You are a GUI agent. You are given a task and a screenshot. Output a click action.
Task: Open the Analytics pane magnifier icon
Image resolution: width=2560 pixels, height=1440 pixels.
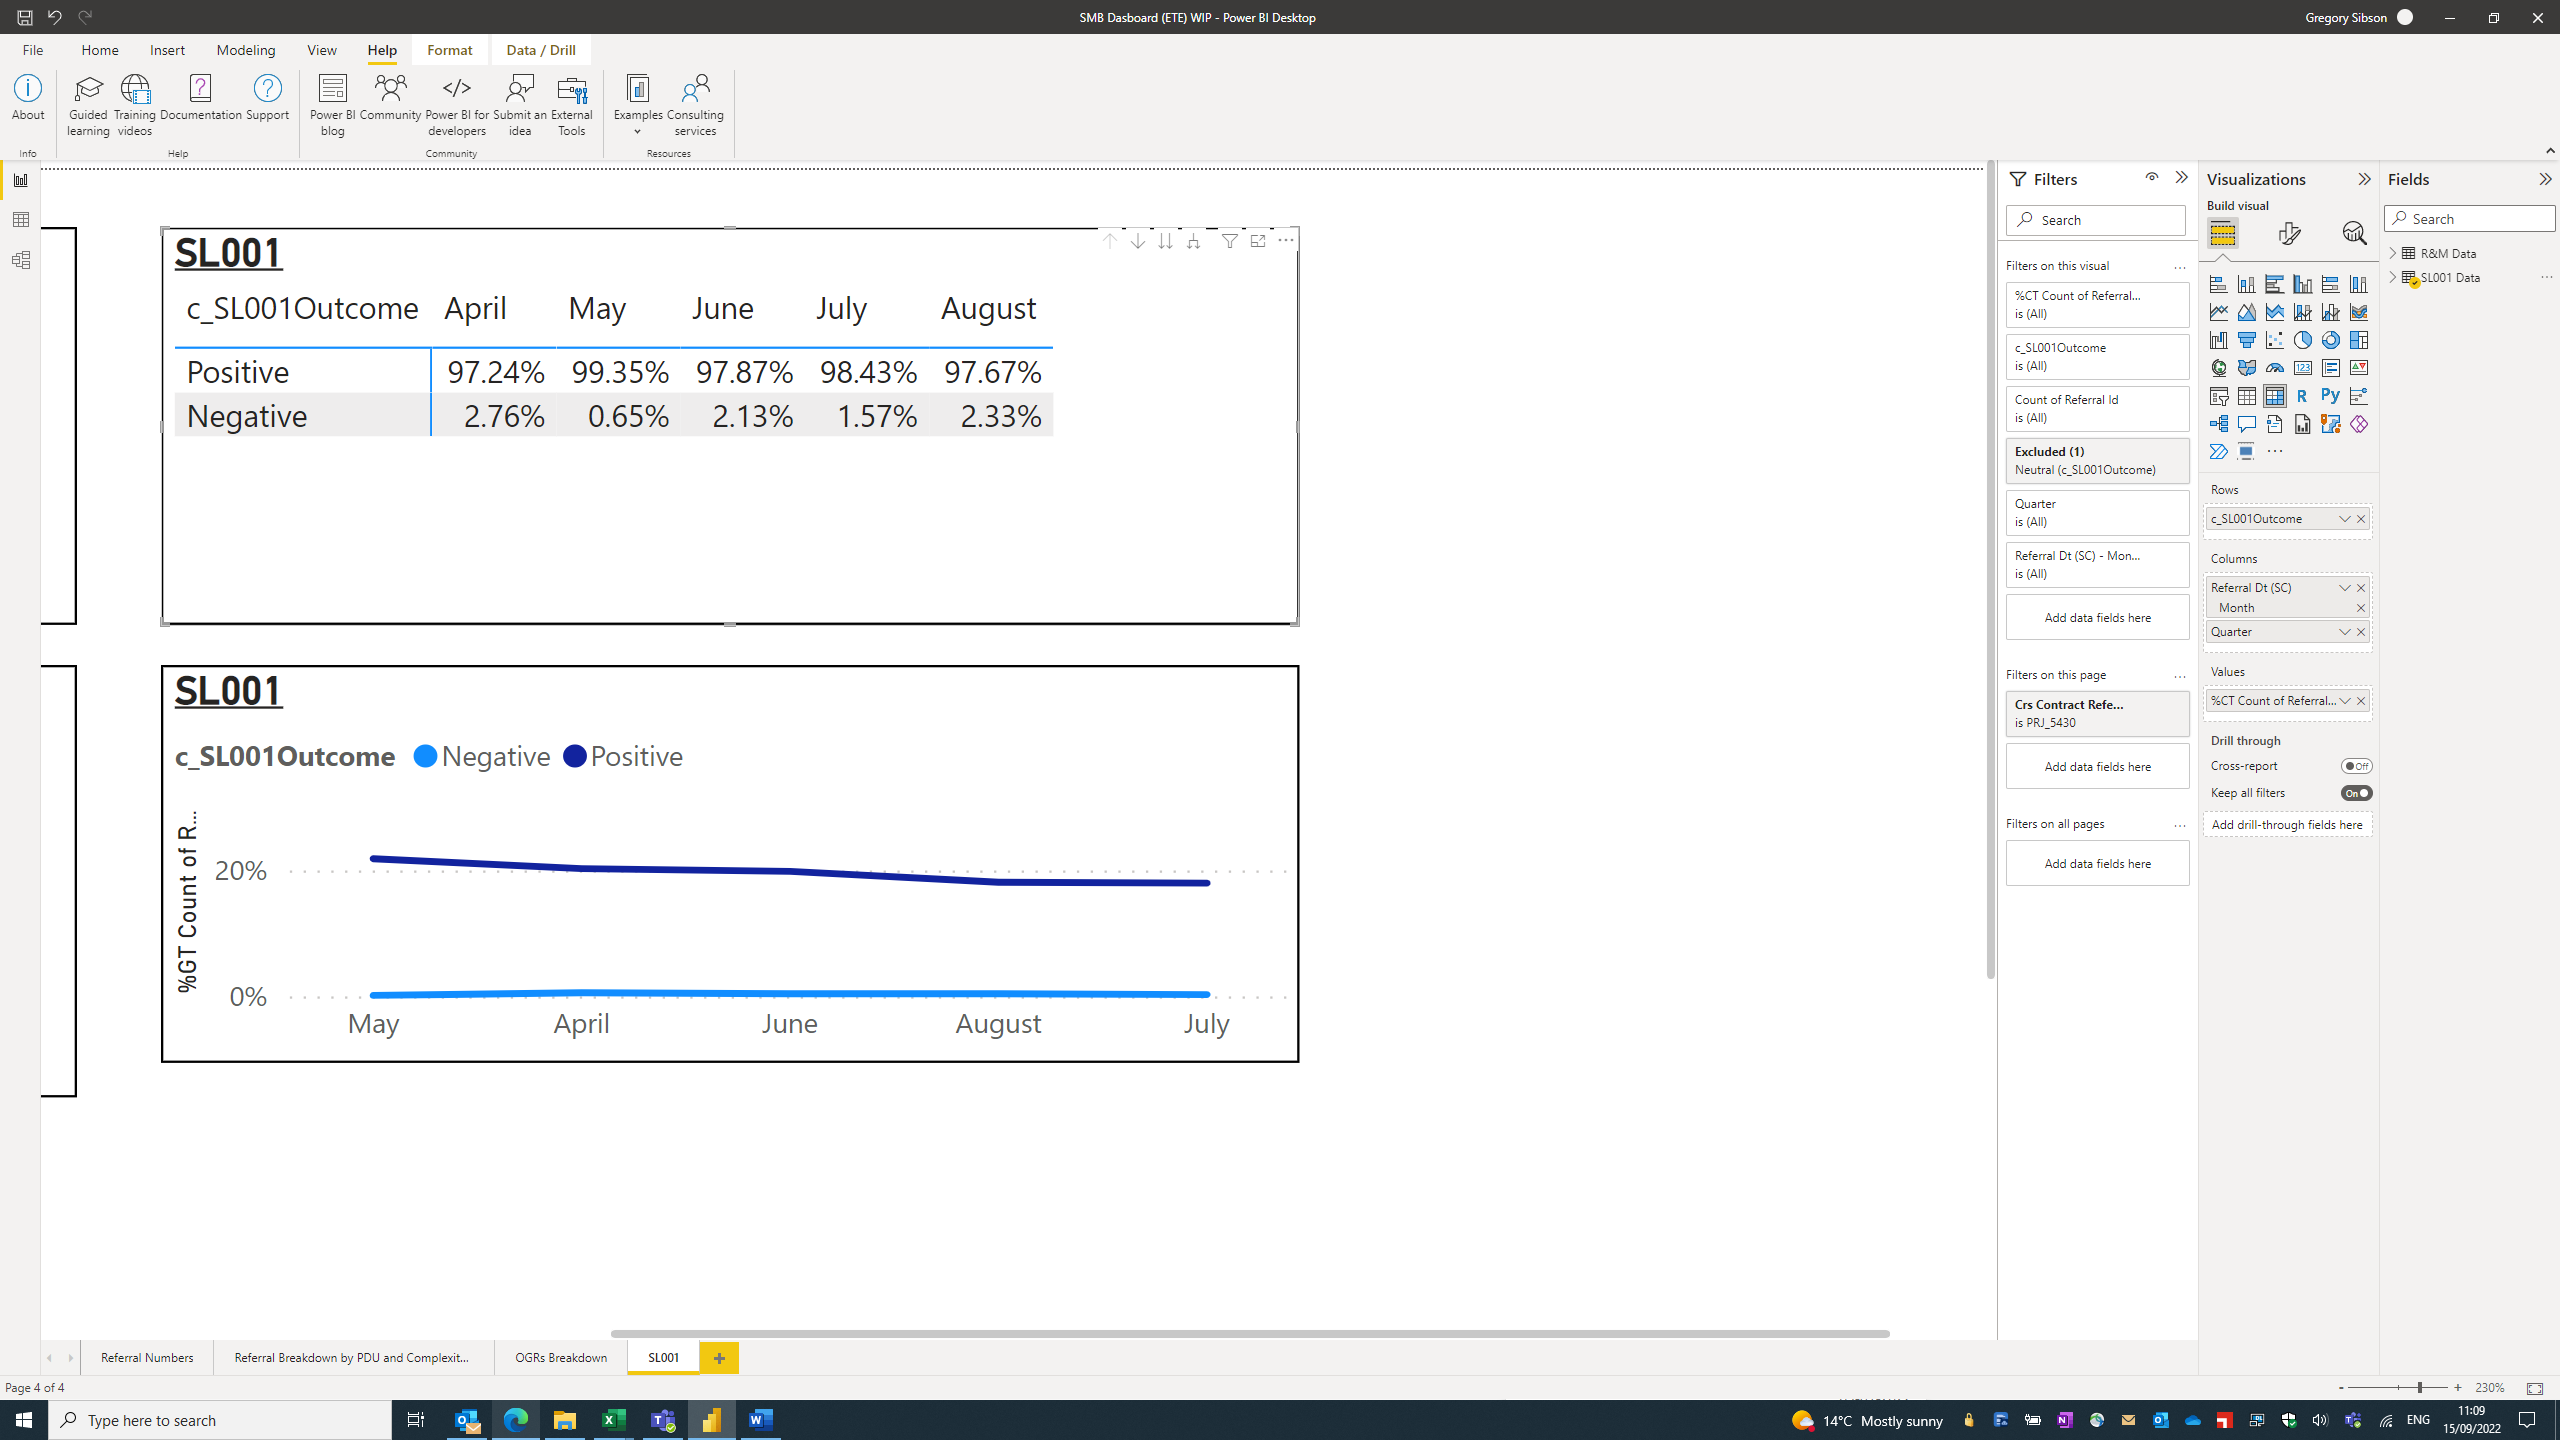pyautogui.click(x=2354, y=233)
